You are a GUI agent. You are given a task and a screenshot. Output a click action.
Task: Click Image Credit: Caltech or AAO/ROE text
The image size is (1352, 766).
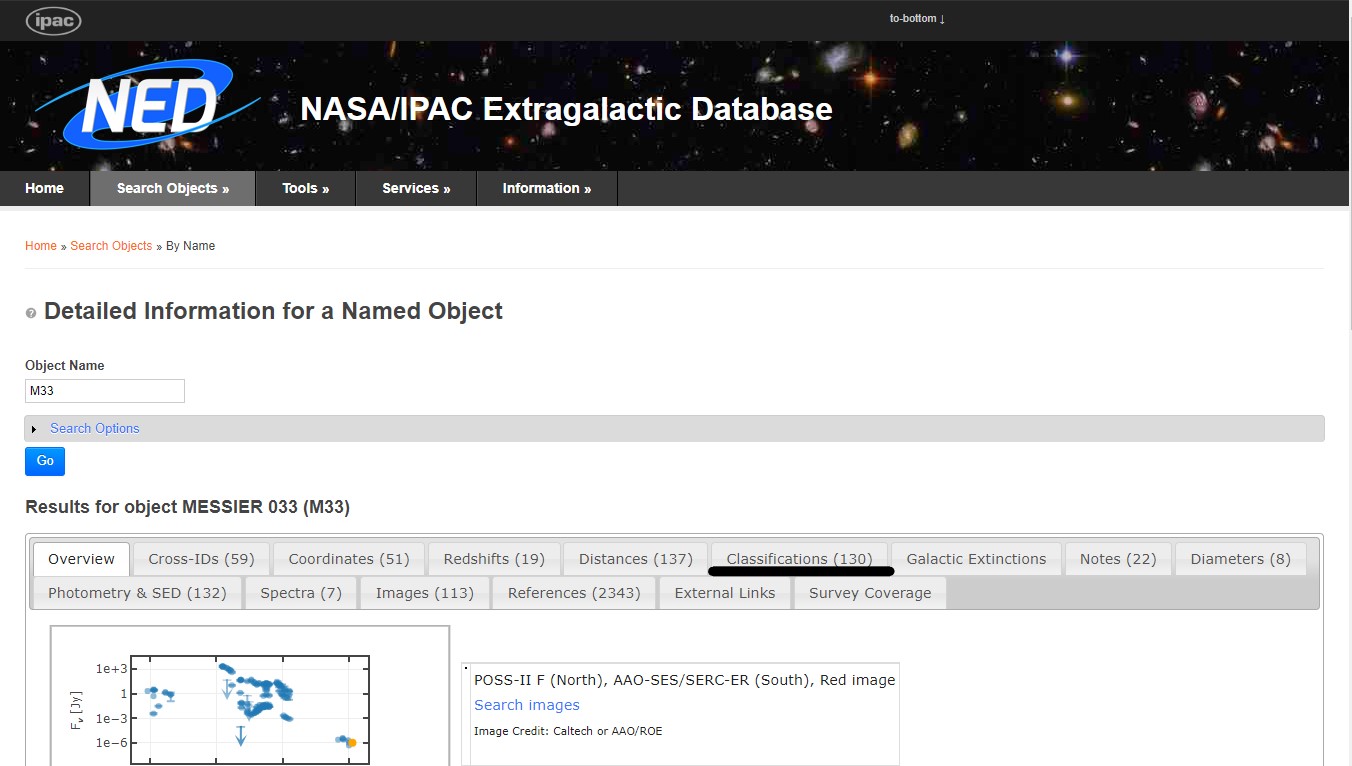click(x=568, y=731)
